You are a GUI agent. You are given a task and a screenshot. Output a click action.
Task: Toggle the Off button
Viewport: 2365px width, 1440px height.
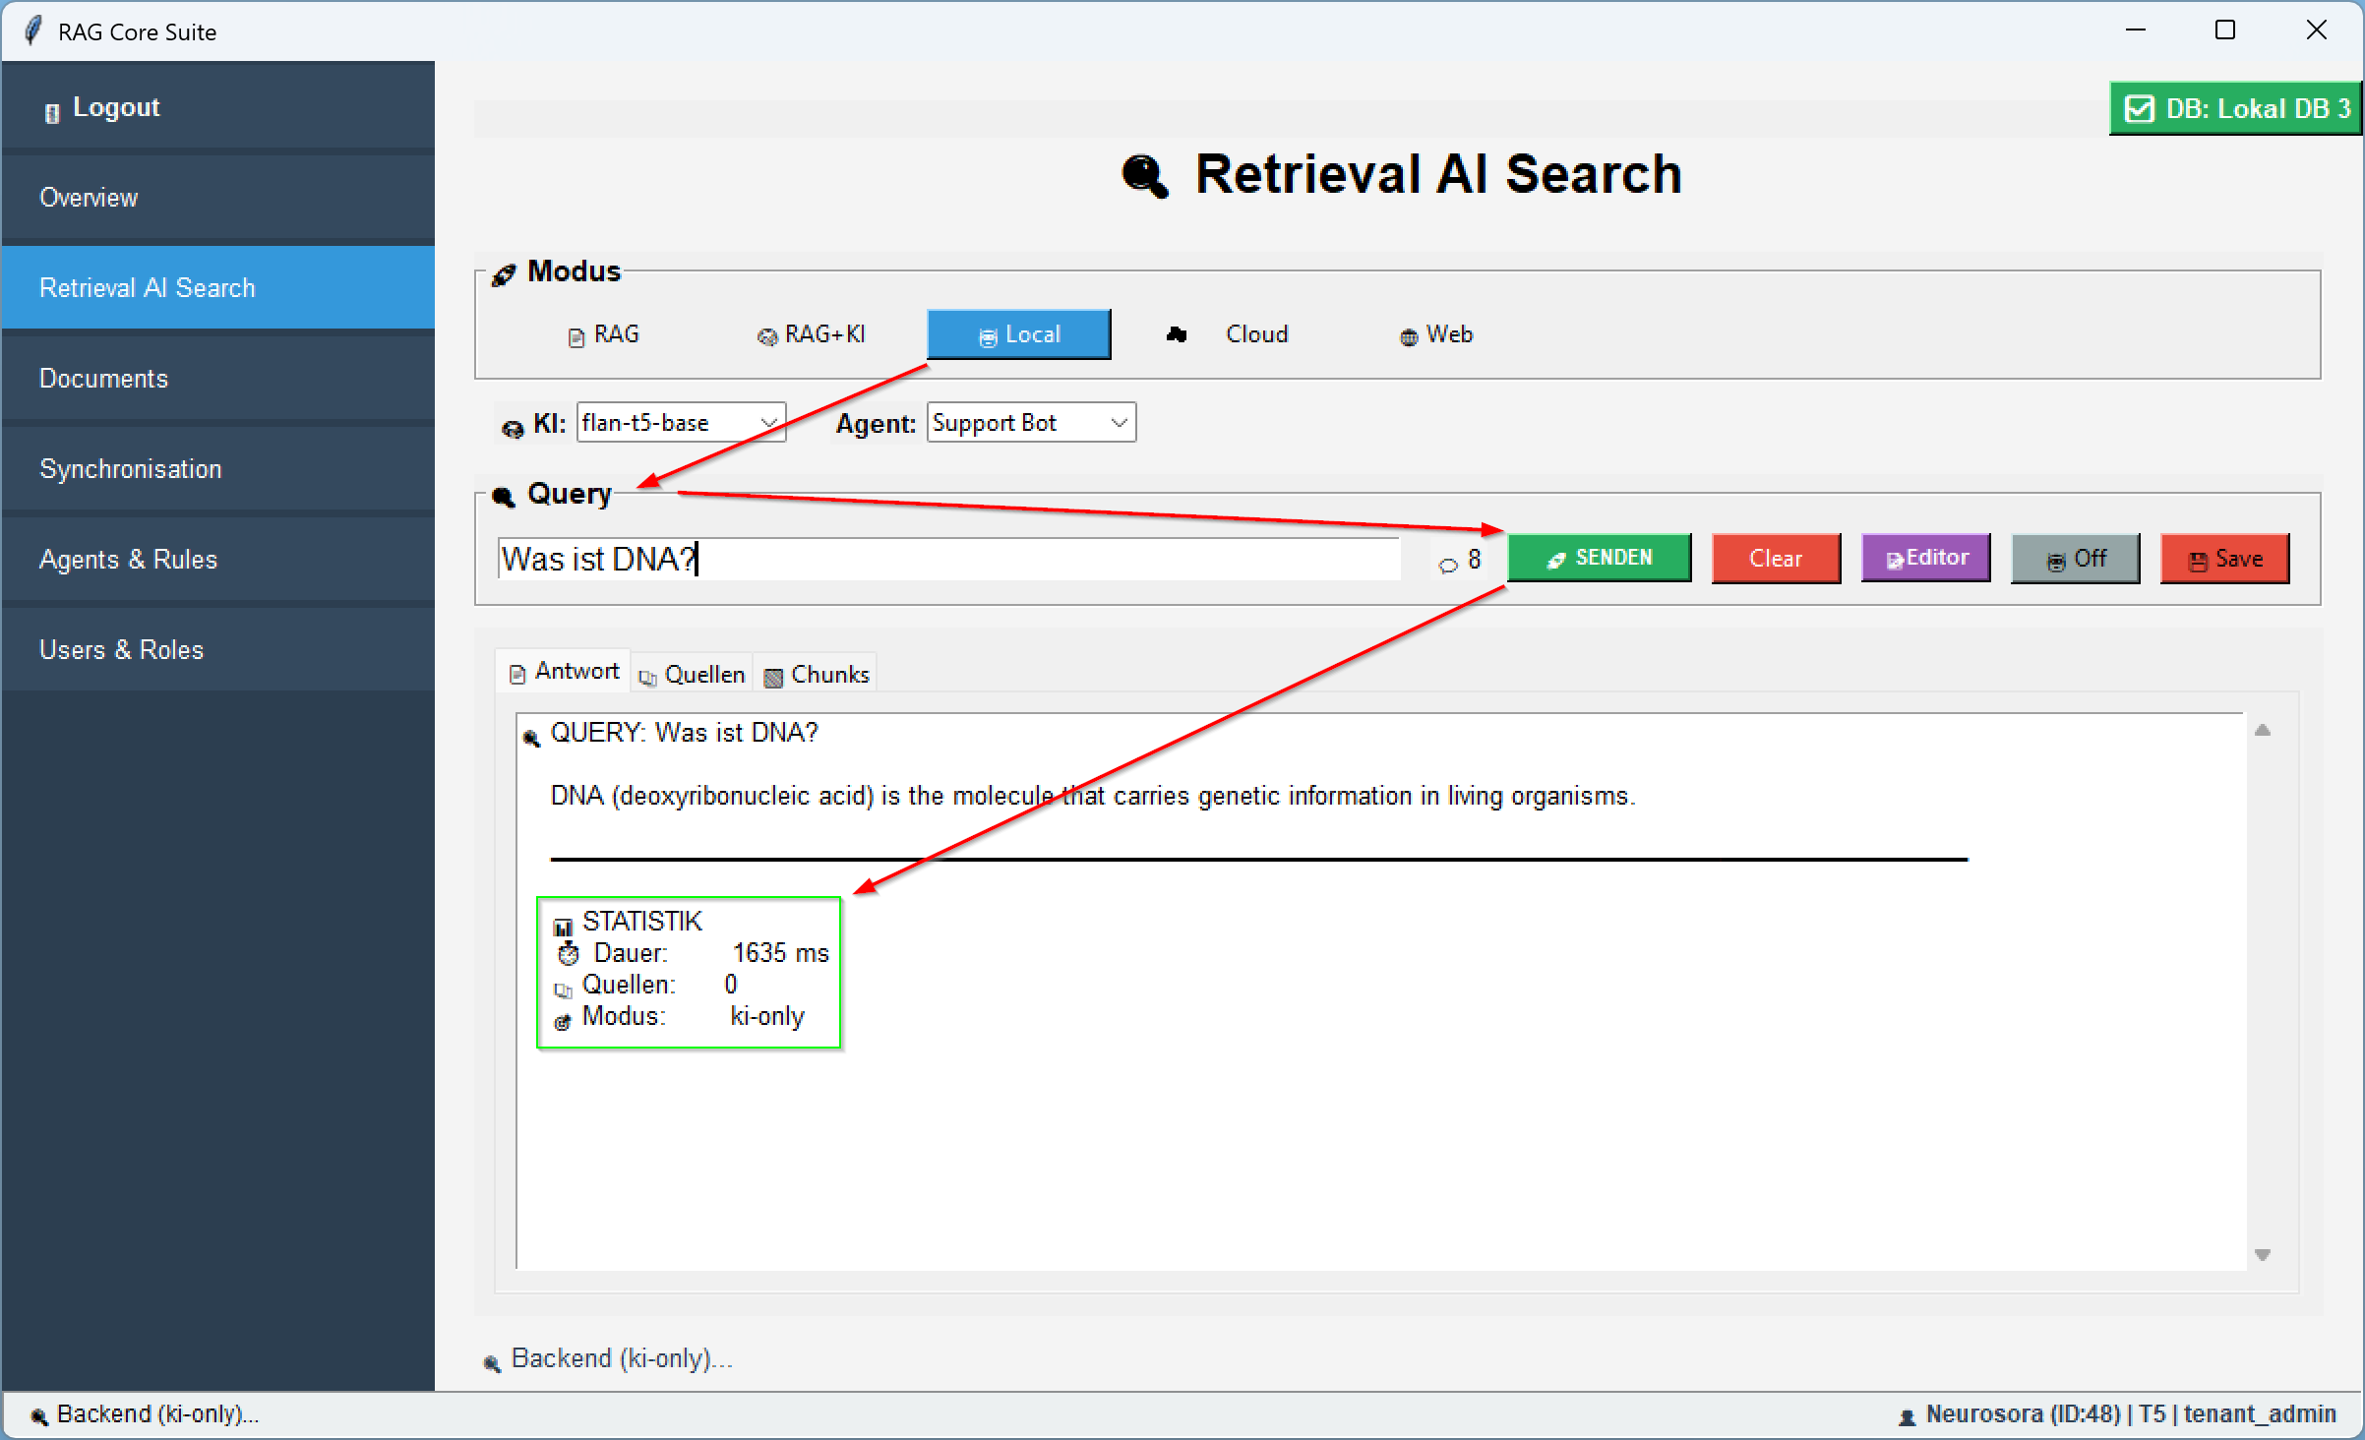pyautogui.click(x=2075, y=559)
